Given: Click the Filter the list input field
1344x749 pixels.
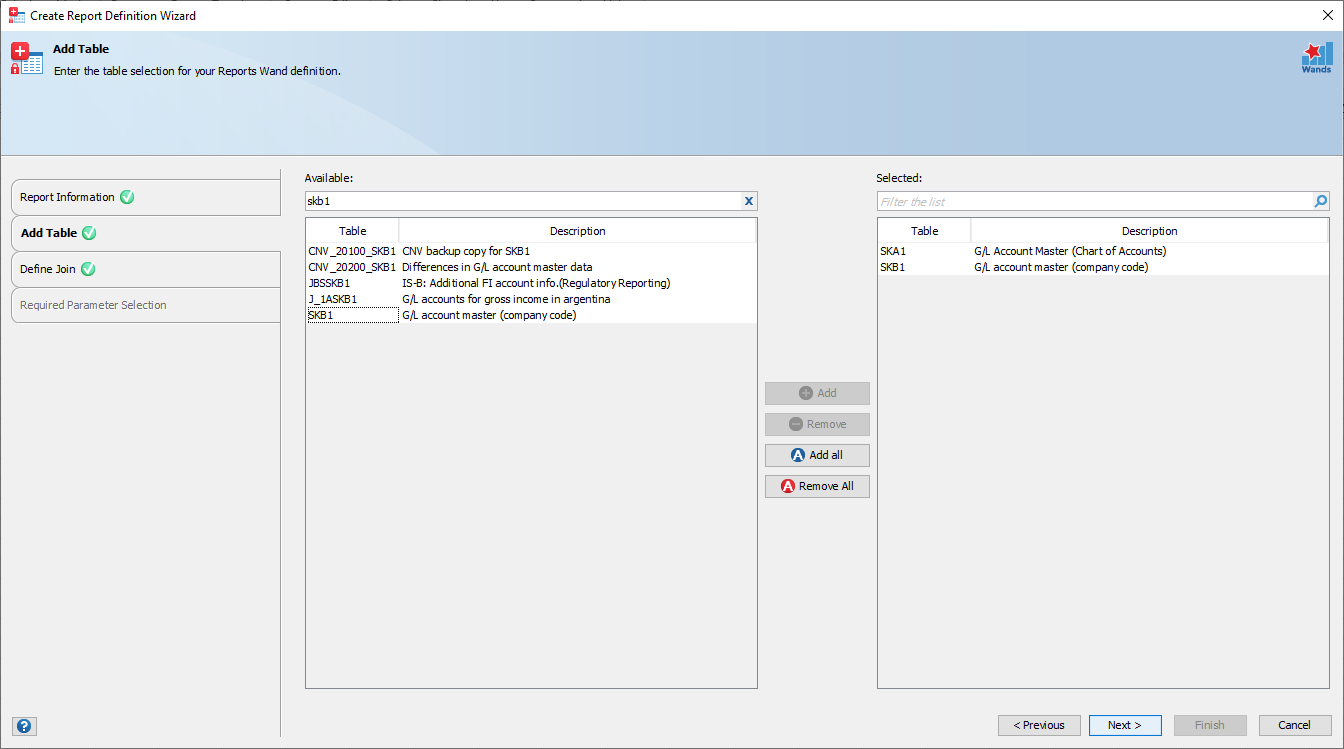Looking at the screenshot, I should tap(1090, 200).
